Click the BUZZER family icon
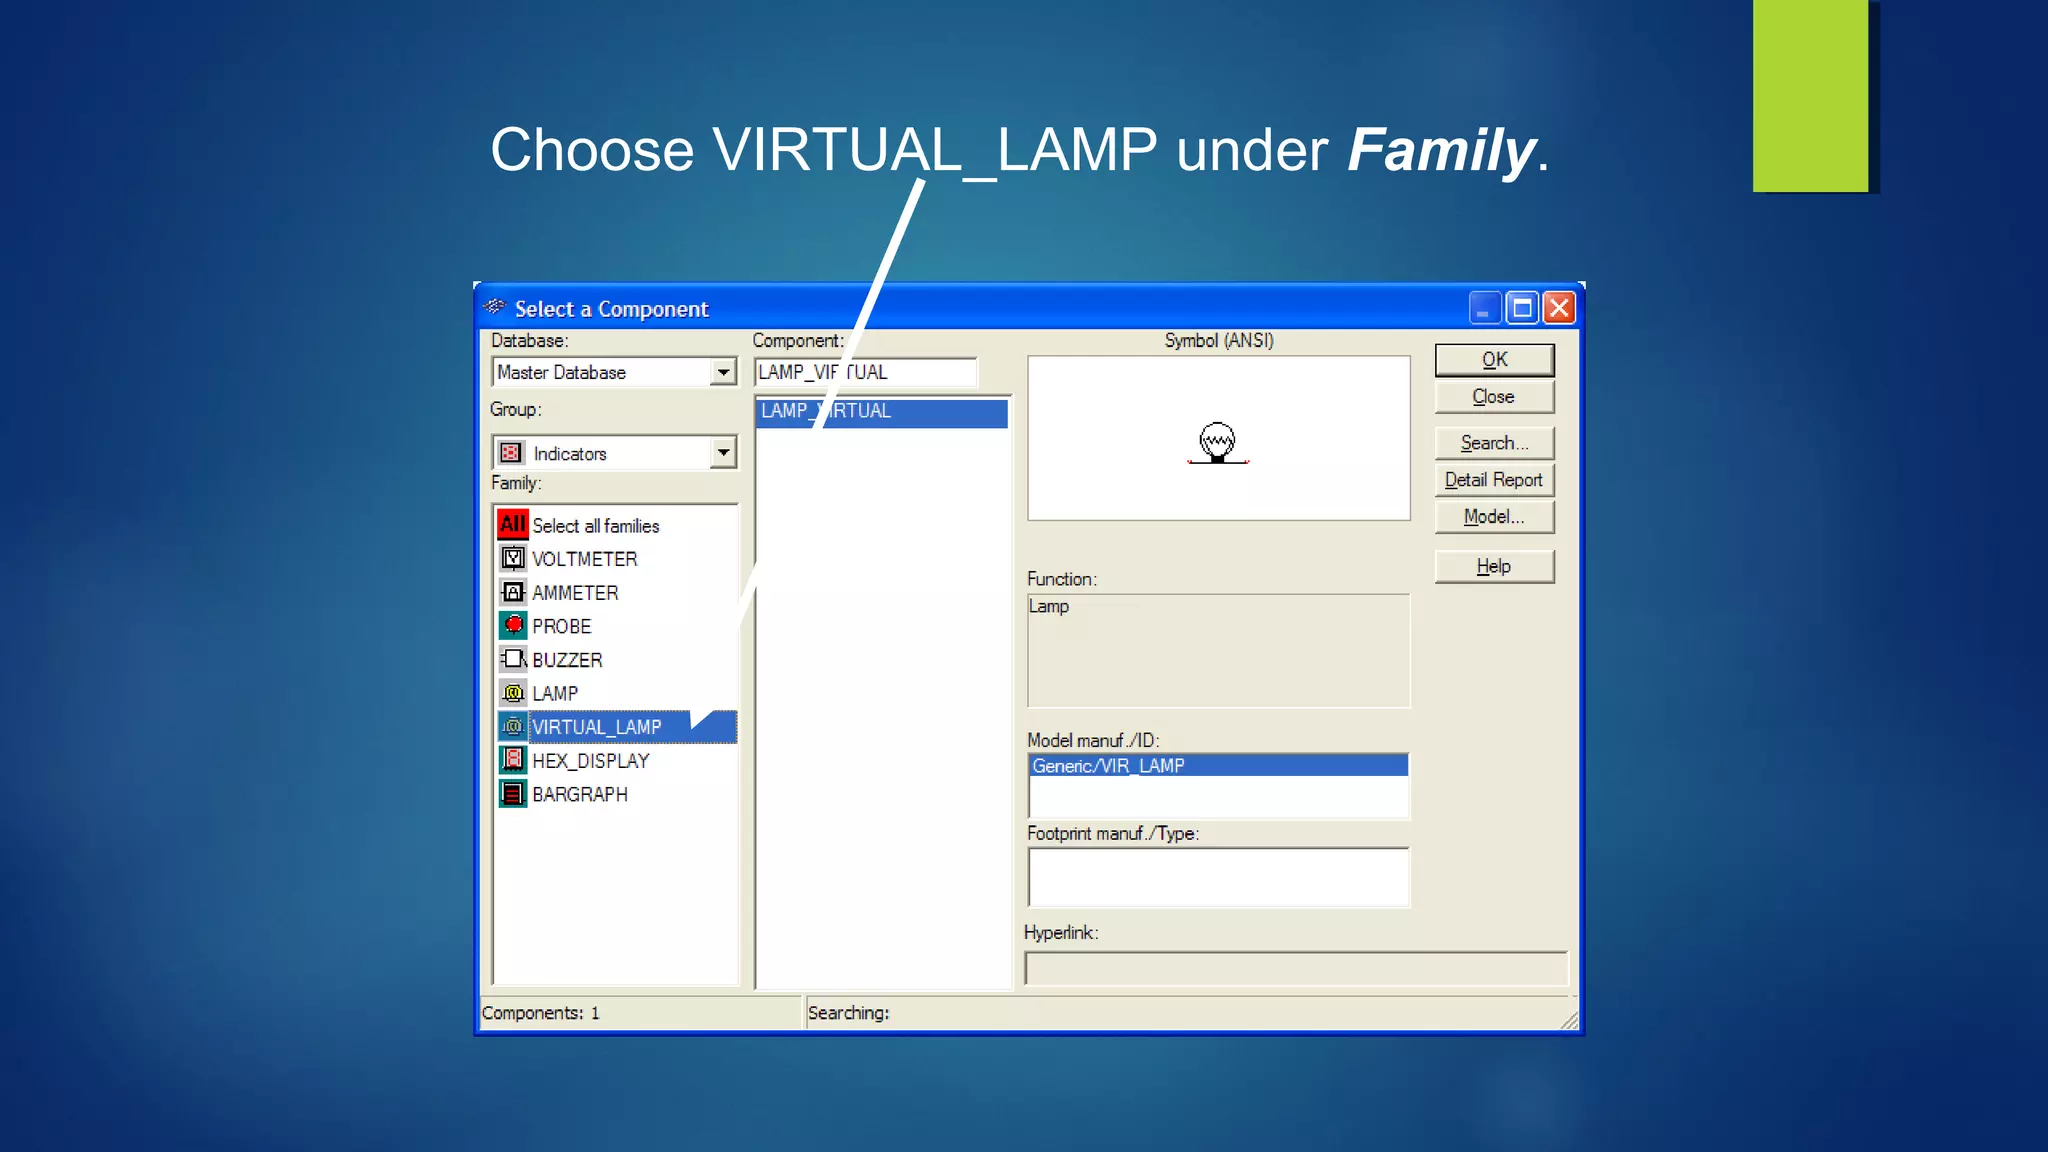 513,659
